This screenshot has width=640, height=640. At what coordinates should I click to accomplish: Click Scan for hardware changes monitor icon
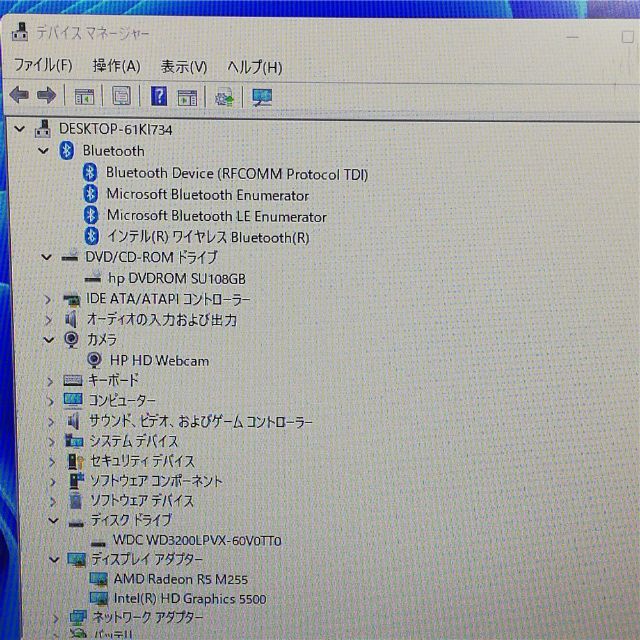coord(262,98)
